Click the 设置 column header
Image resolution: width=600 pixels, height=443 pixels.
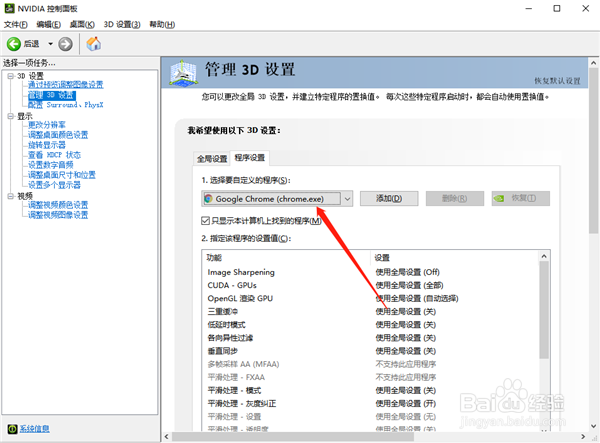tap(455, 258)
